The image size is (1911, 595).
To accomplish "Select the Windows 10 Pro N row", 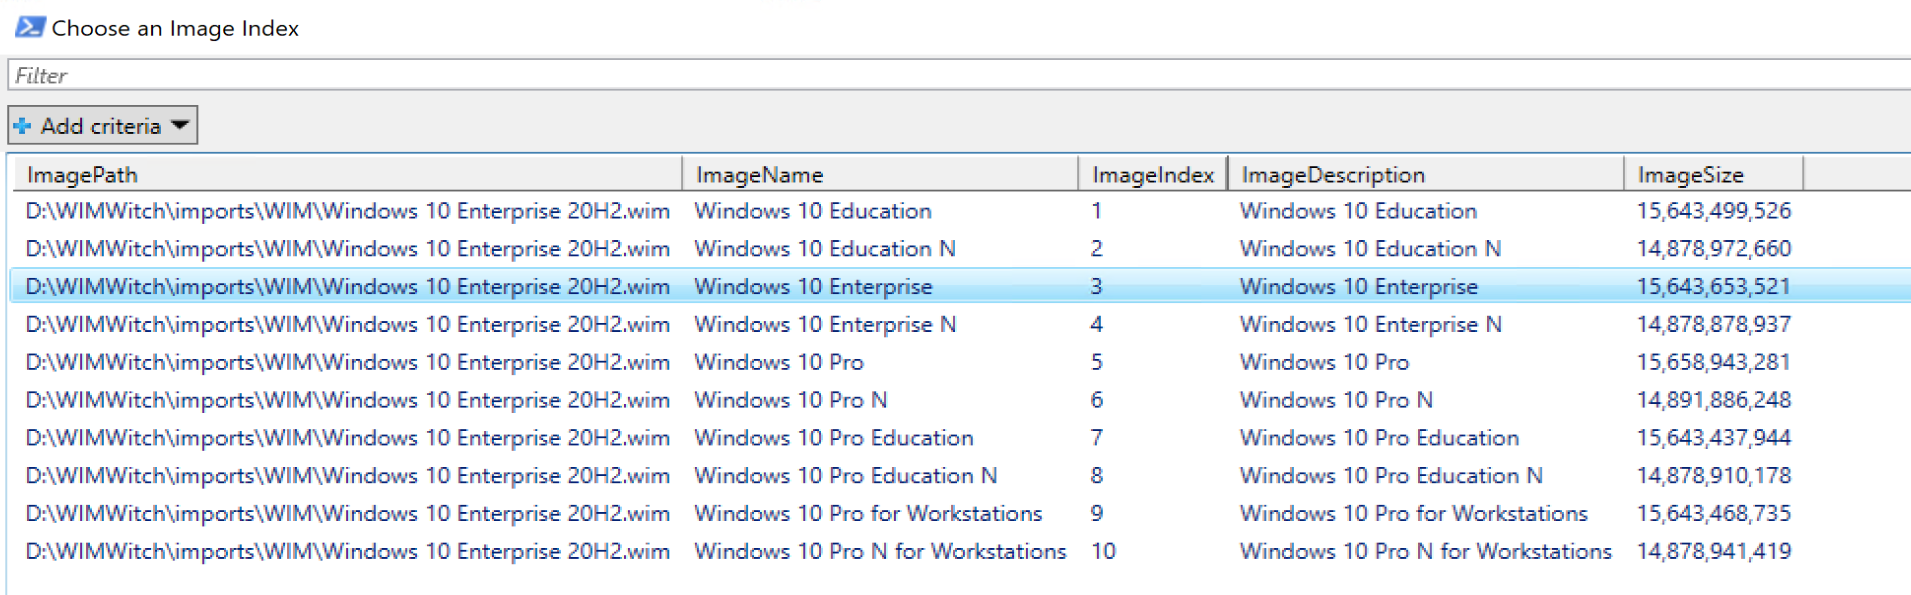I will tap(790, 400).
